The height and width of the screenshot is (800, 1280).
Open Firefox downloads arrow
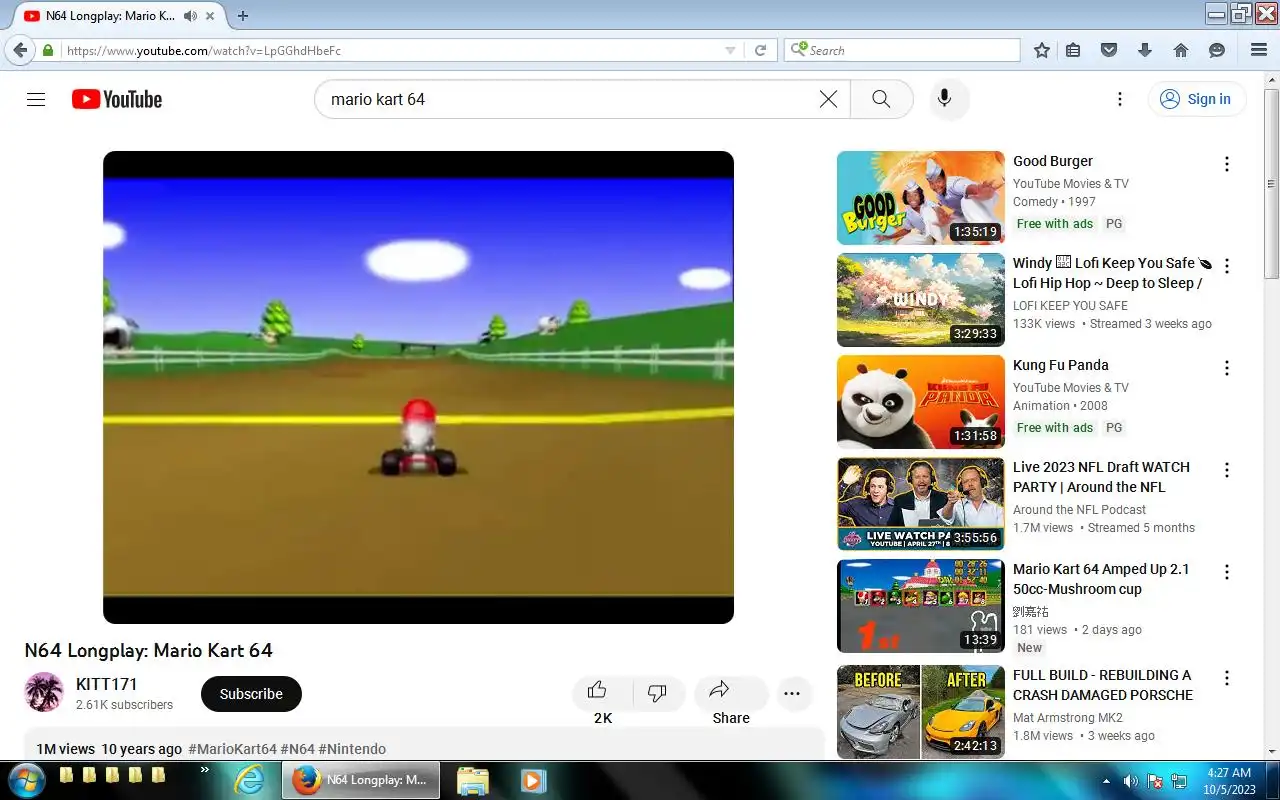pyautogui.click(x=1145, y=50)
